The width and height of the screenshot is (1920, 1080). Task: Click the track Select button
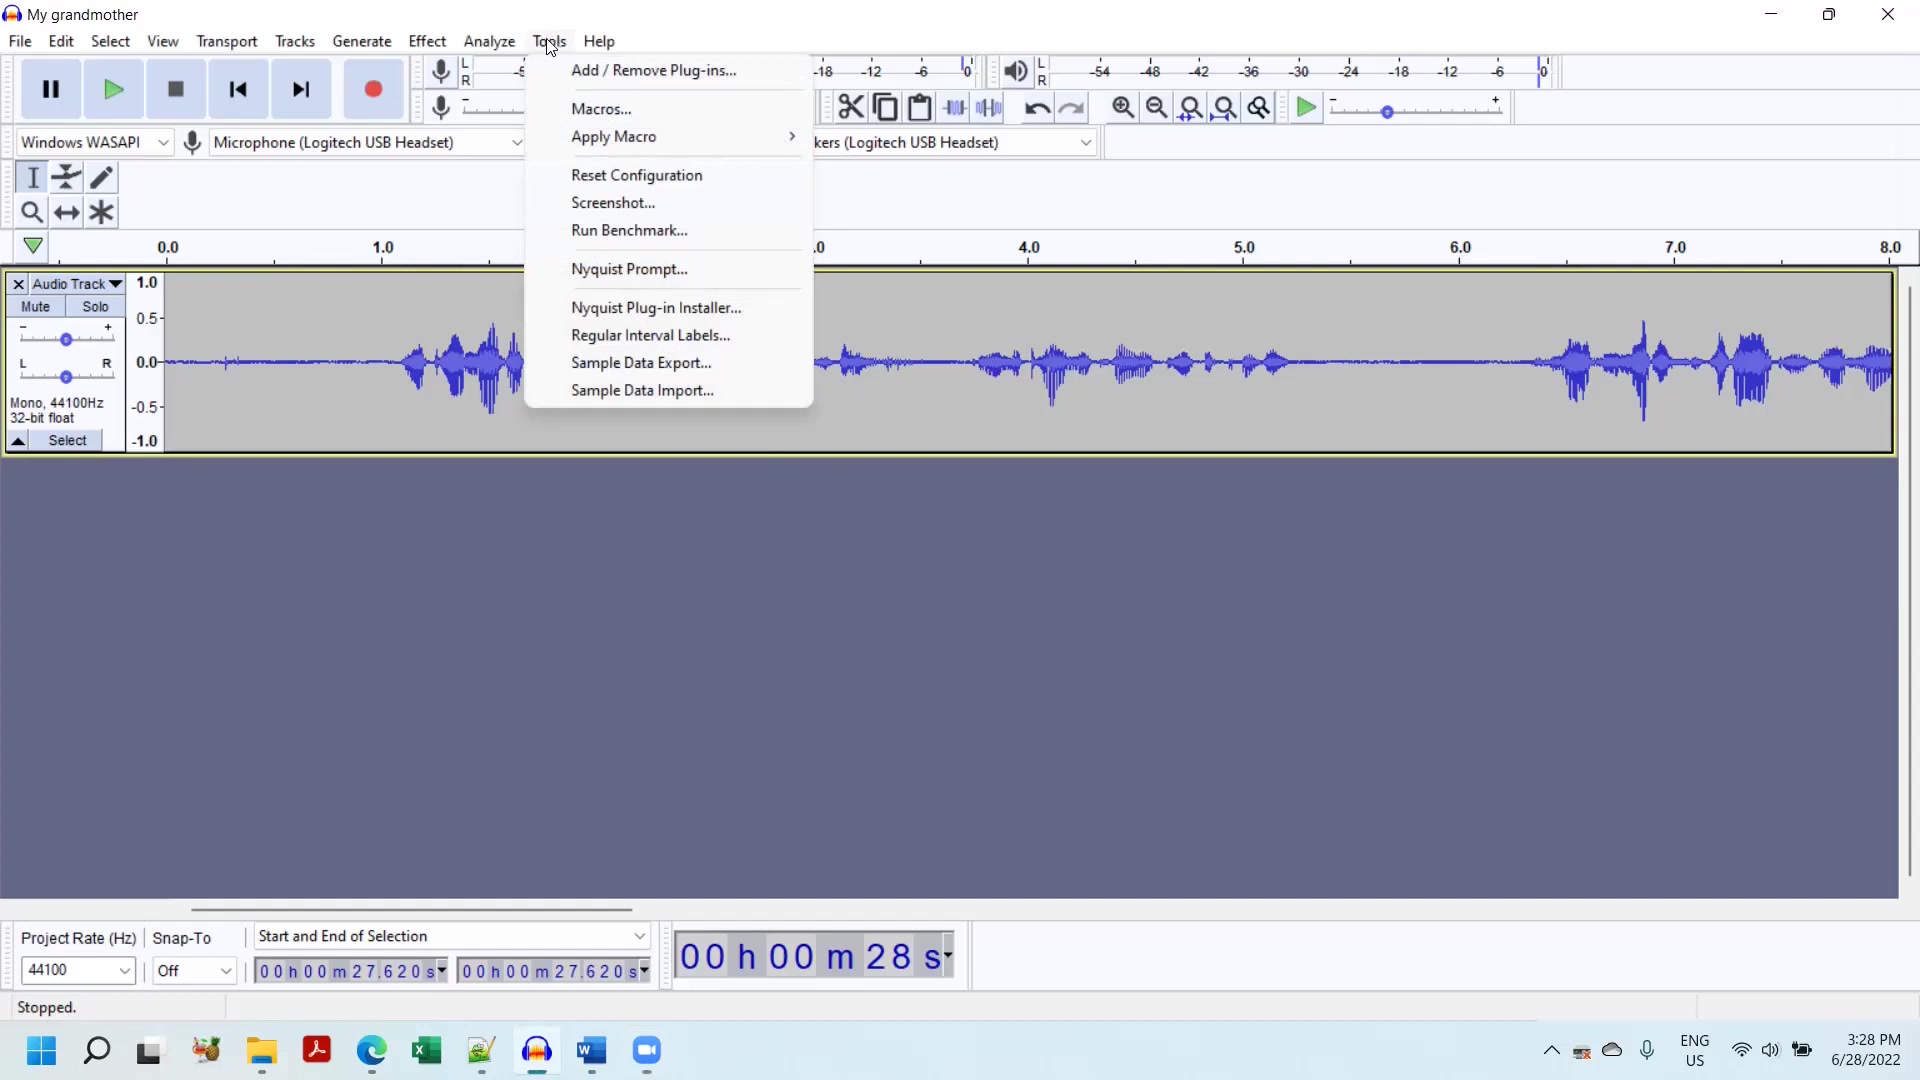67,441
